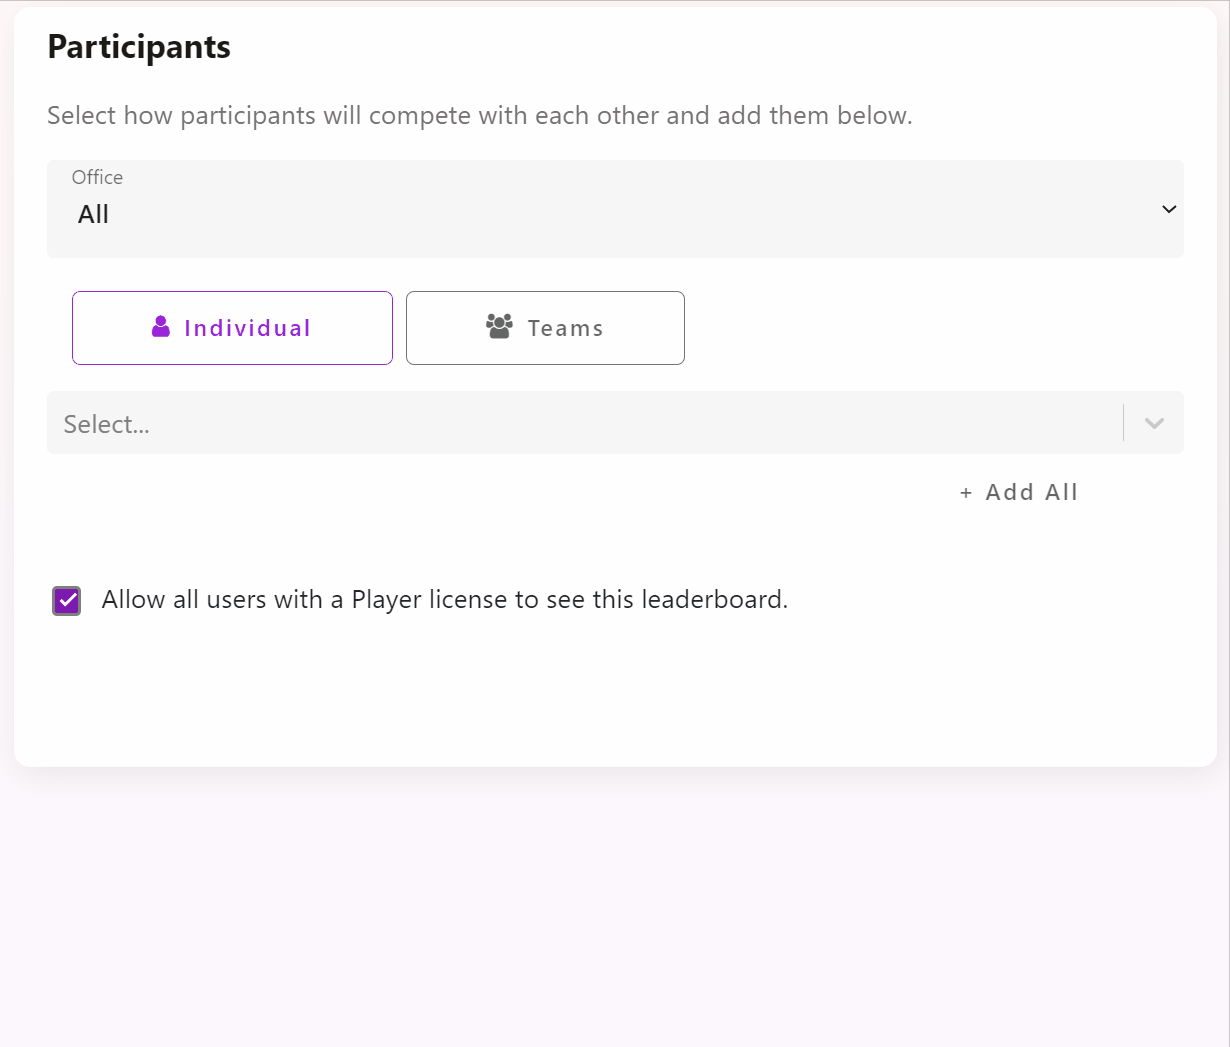Focus the Select... participant search field
The width and height of the screenshot is (1230, 1047).
click(585, 423)
